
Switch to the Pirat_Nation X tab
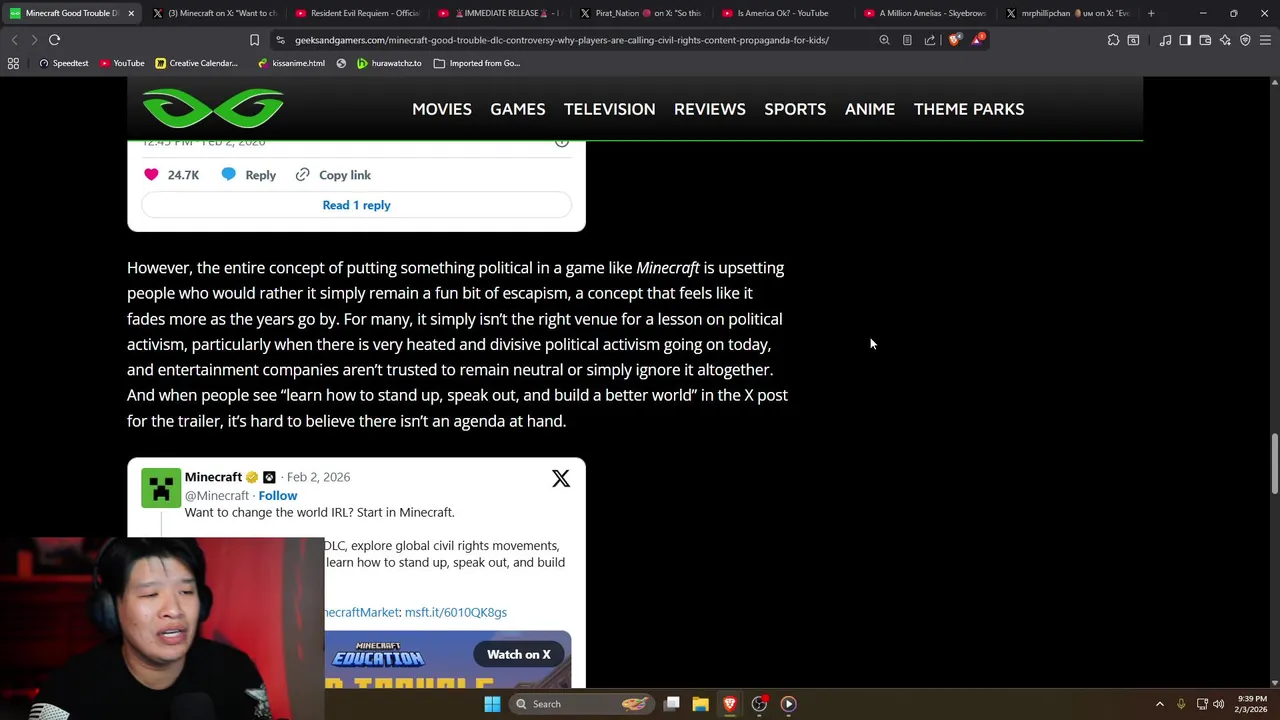641,13
